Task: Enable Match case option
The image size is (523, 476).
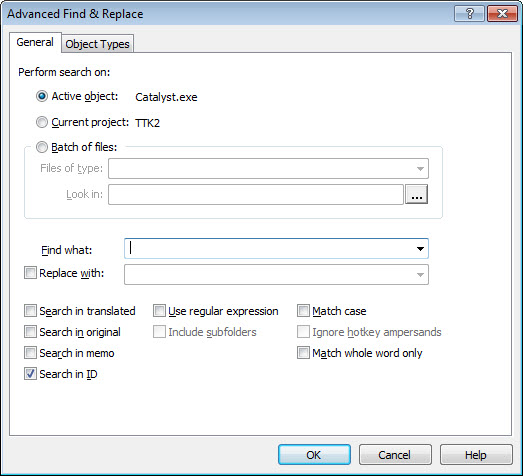Action: point(303,311)
